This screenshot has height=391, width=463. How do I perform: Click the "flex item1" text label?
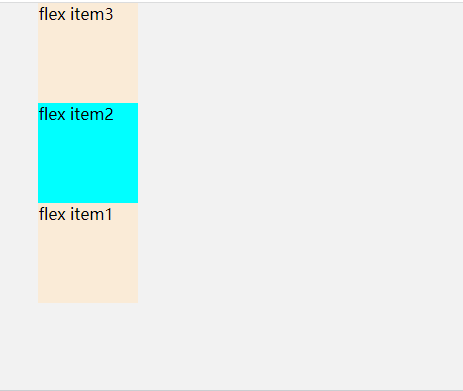pos(75,214)
